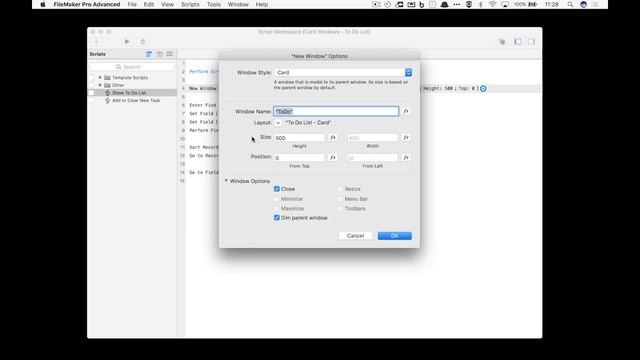Click the scripts pane middle view icon
The width and height of the screenshot is (640, 360).
[x=160, y=54]
